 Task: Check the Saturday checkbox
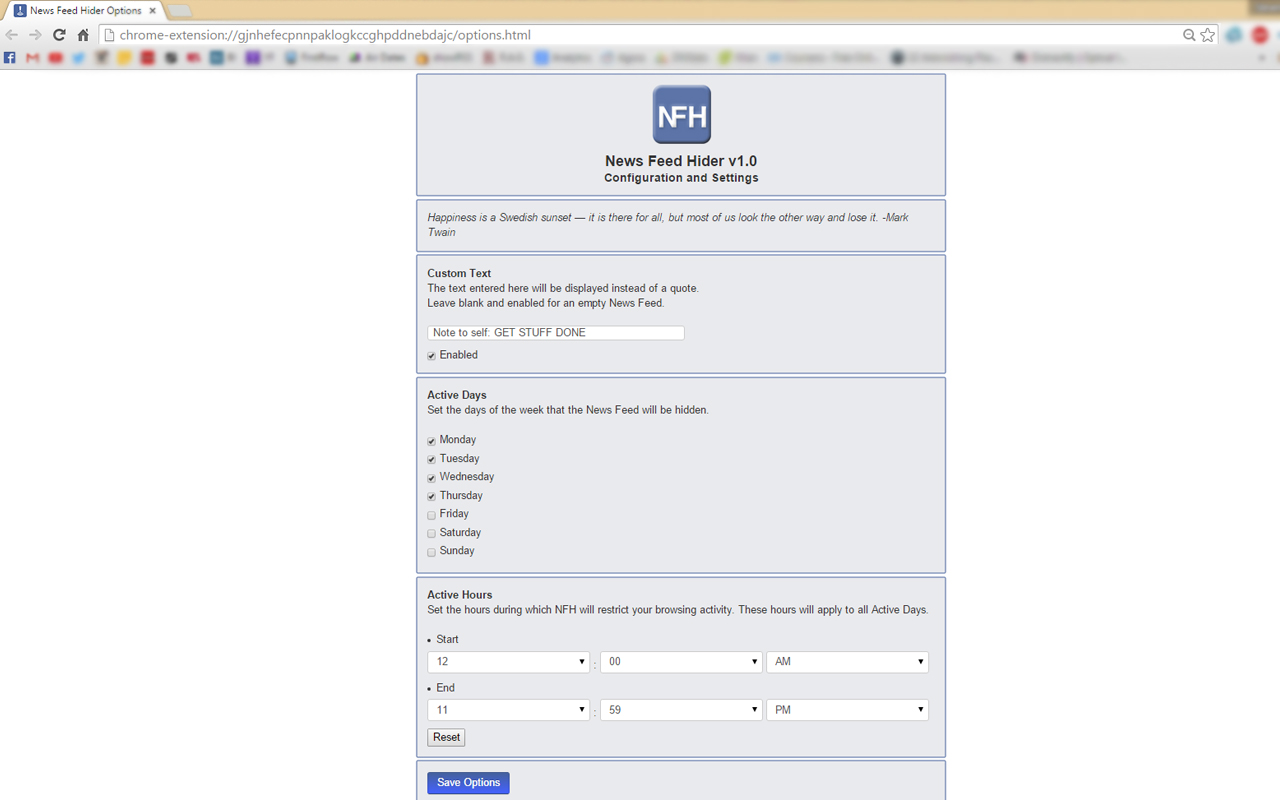pyautogui.click(x=431, y=532)
